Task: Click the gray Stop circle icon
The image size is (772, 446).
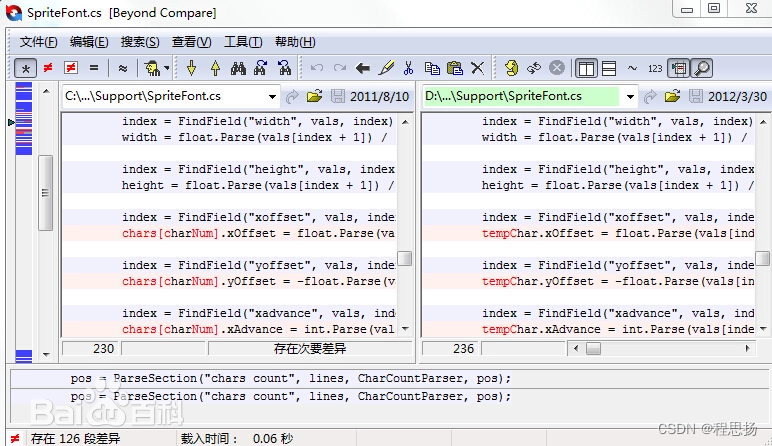Action: (557, 68)
